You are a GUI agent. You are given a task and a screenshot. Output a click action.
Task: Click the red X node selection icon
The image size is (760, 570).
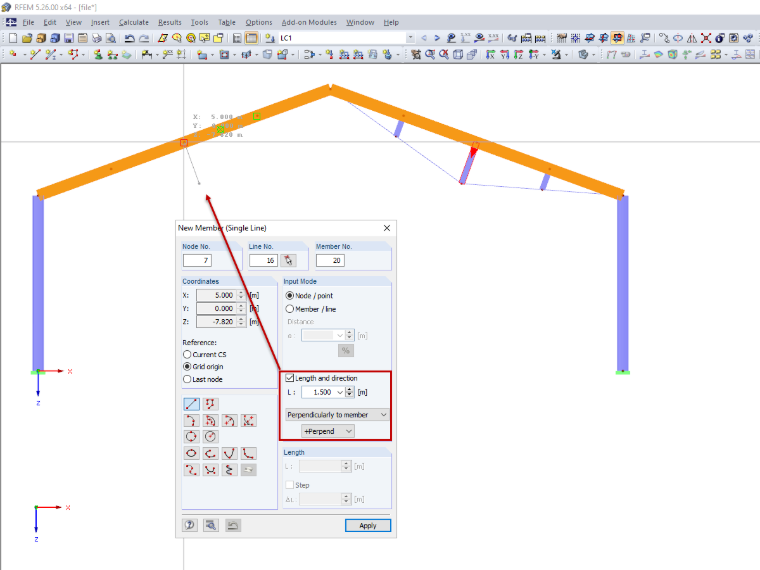[706, 38]
